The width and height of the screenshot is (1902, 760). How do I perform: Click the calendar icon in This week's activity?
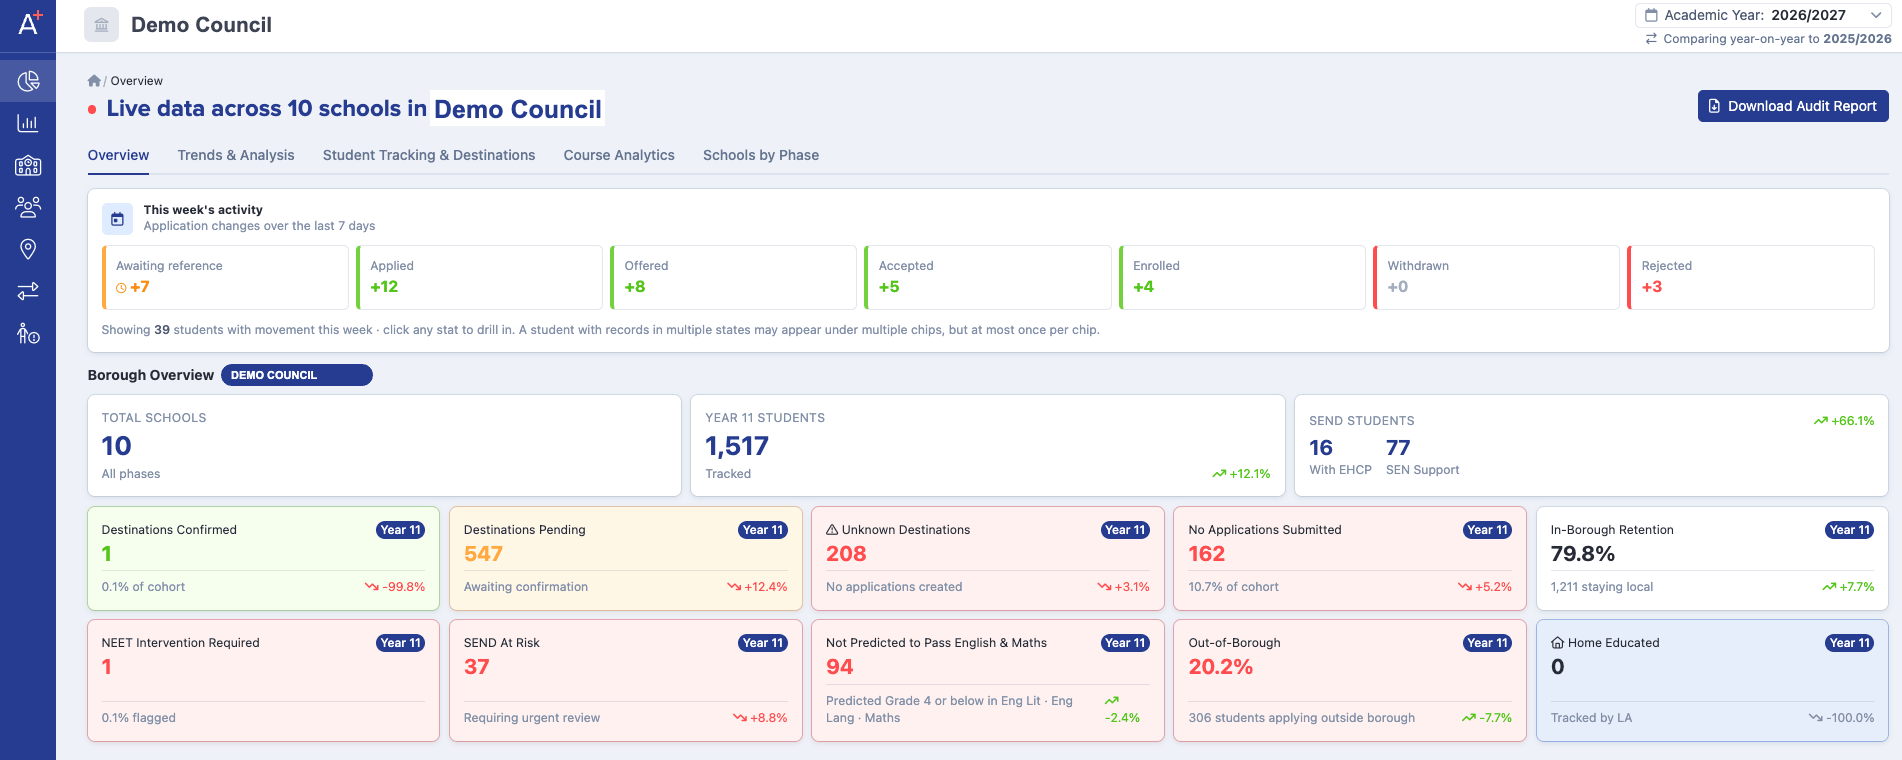117,219
